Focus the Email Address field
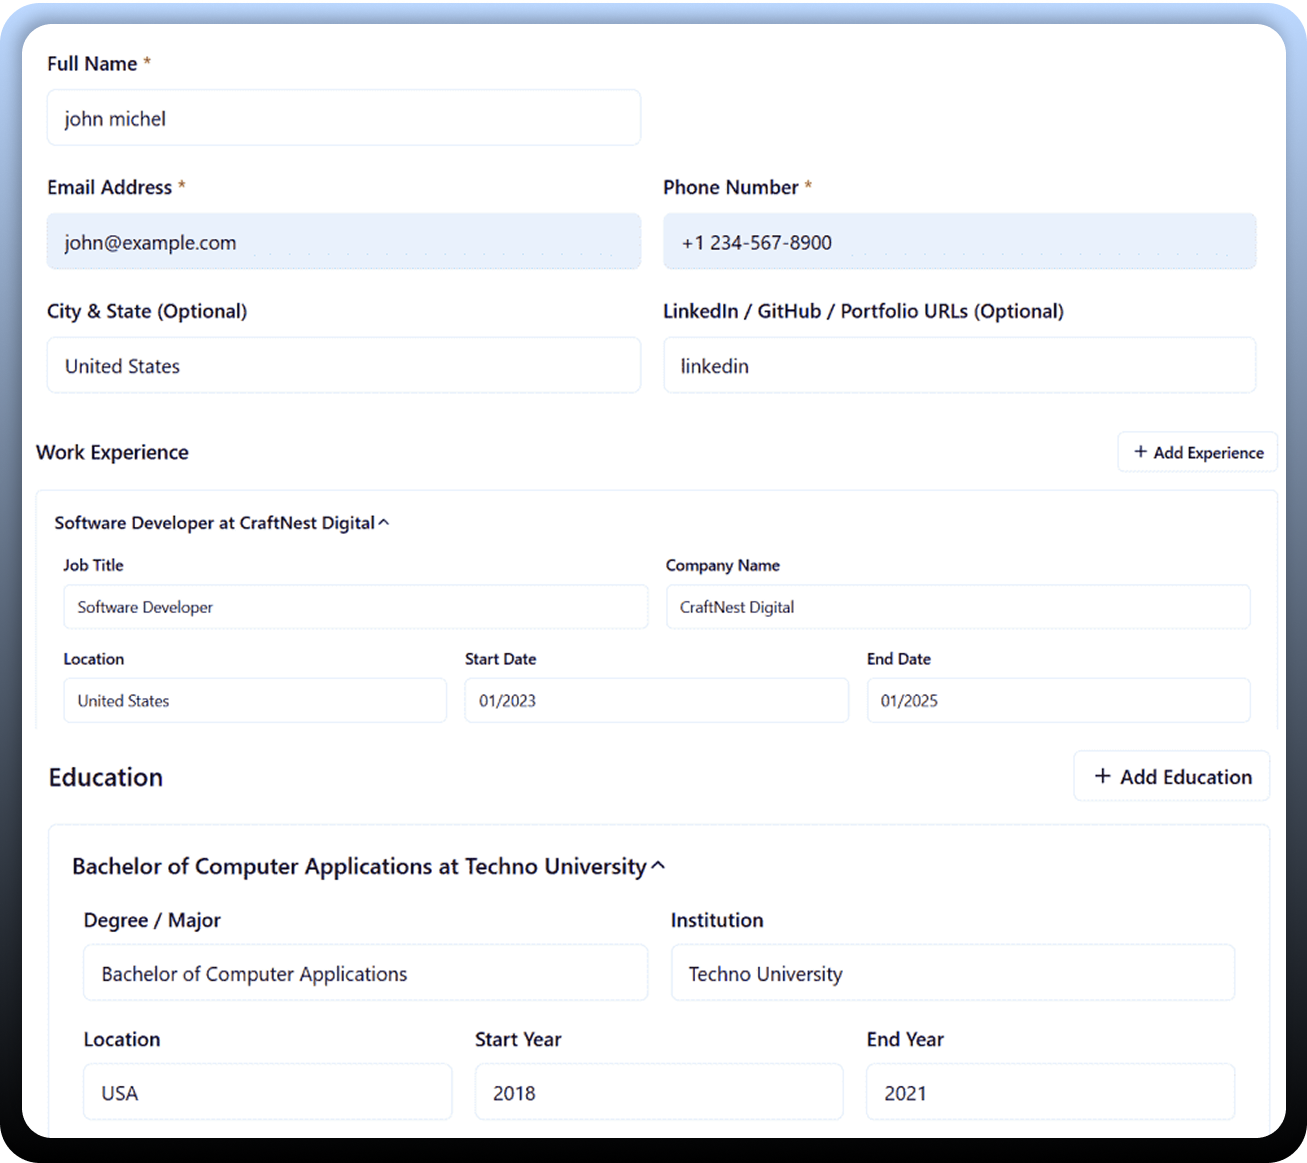1307x1163 pixels. coord(343,242)
